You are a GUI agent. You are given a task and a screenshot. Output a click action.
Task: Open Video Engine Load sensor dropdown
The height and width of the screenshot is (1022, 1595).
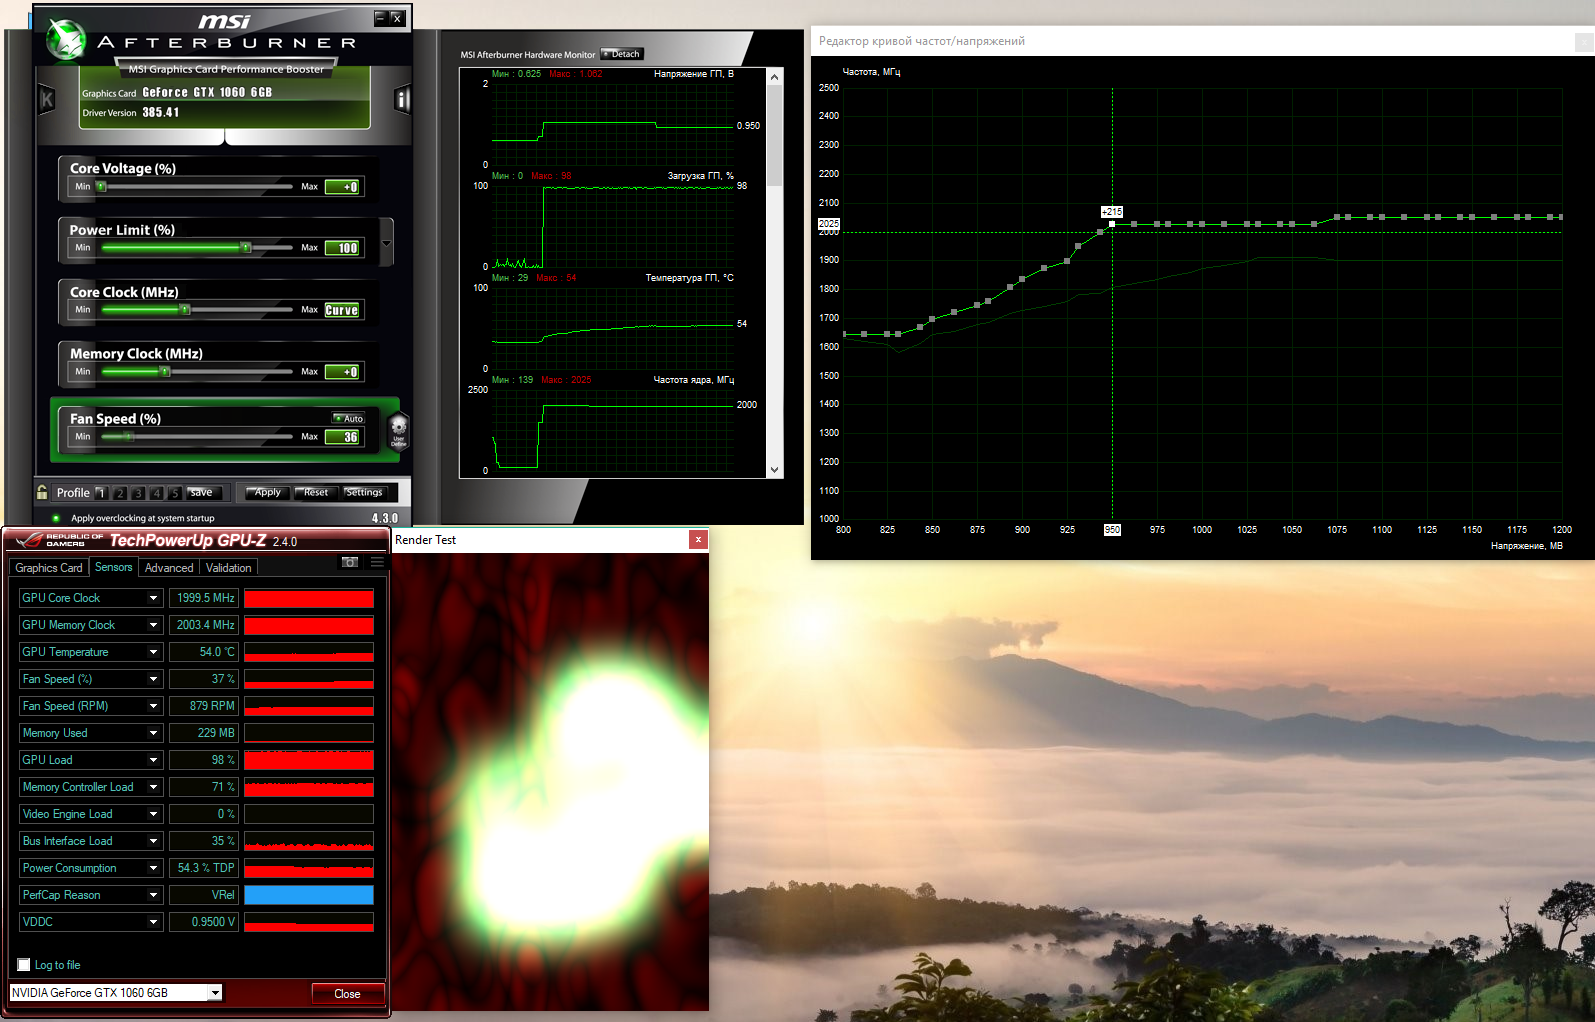pos(154,814)
